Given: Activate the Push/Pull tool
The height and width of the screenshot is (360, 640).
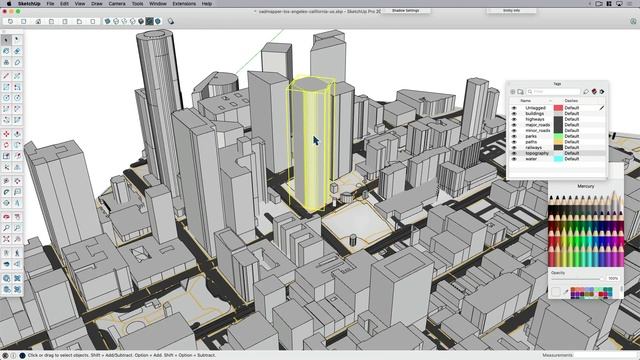Looking at the screenshot, I should pos(17,134).
